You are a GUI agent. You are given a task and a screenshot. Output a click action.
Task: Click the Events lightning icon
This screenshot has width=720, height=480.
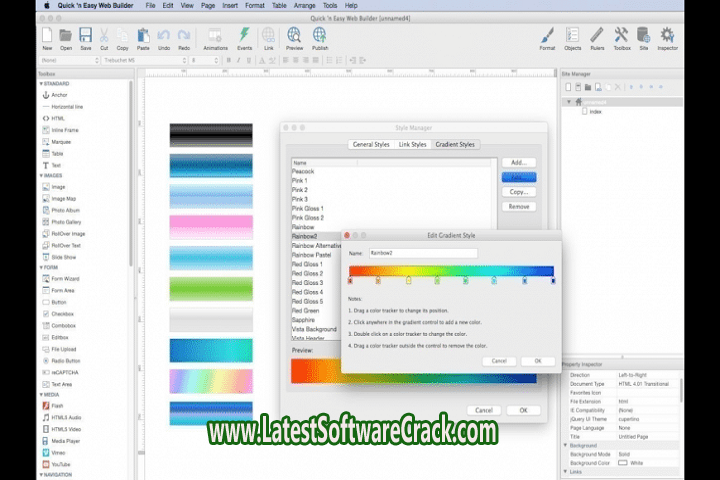click(x=244, y=36)
